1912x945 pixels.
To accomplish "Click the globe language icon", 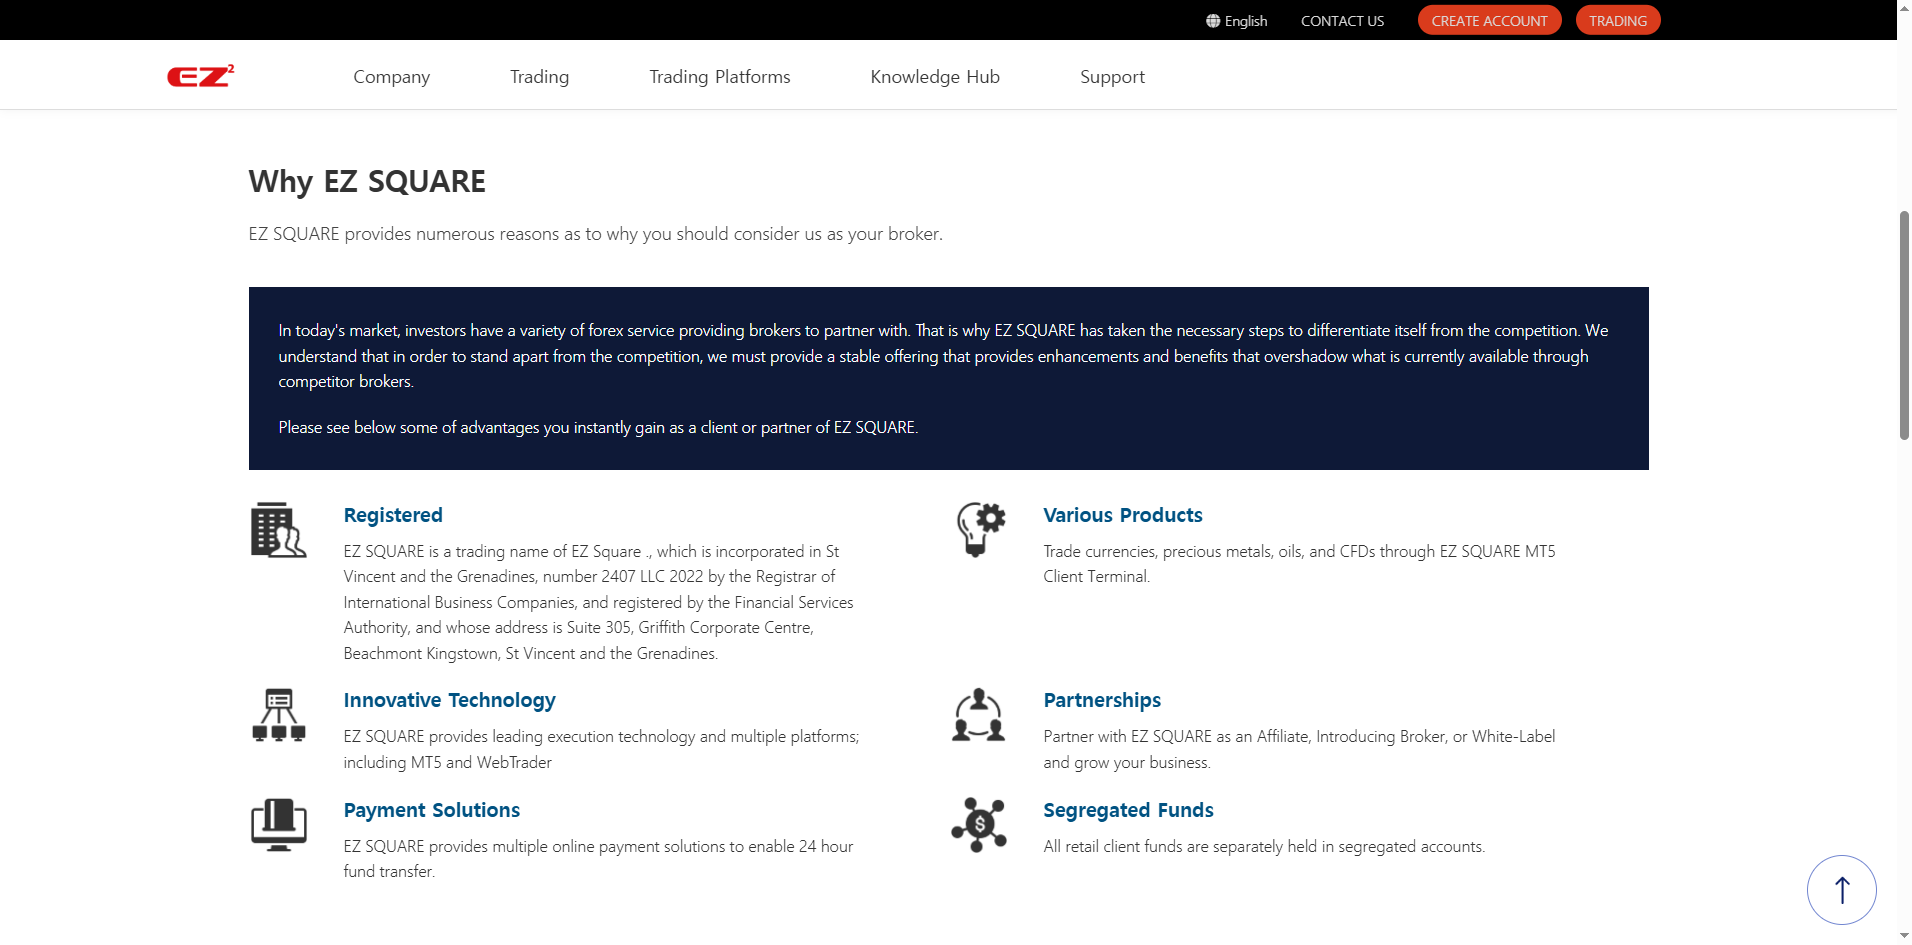I will (1212, 21).
